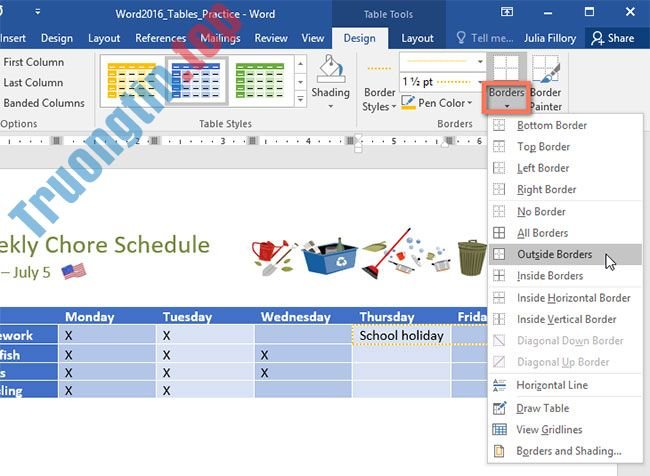Screen dimensions: 650x476
Task: Open the Table Tools Layout tab
Action: tap(417, 38)
